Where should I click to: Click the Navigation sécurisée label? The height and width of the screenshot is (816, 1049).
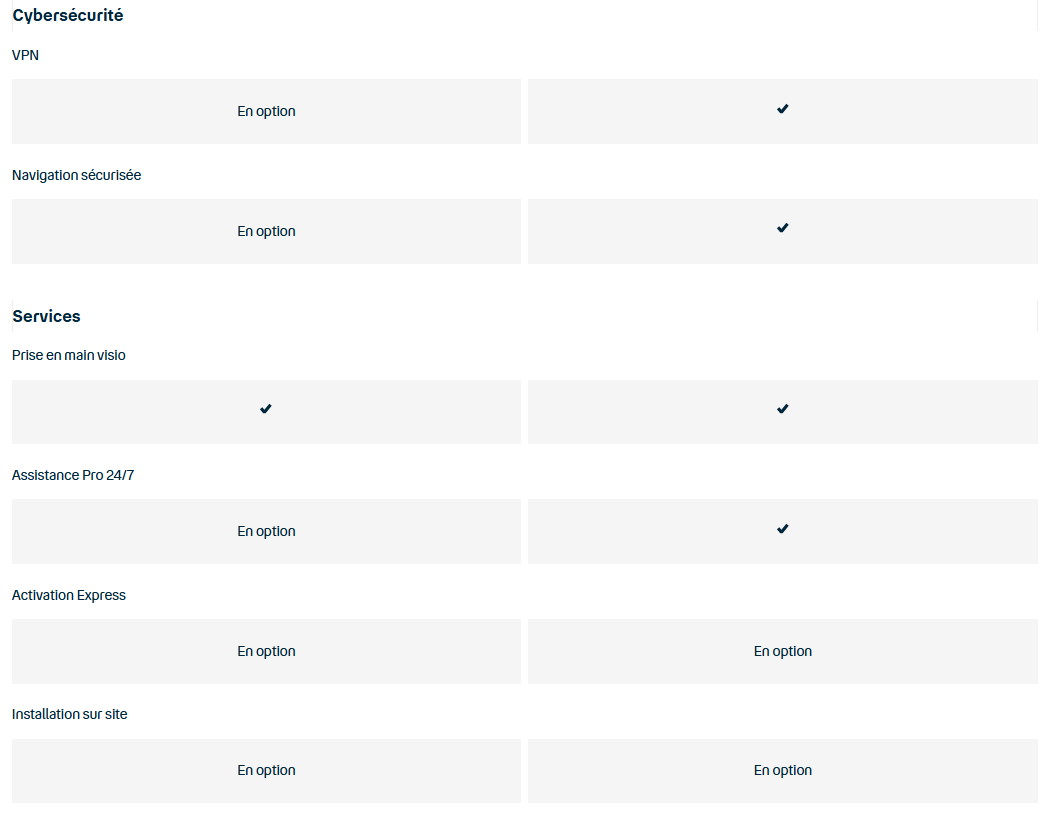(77, 176)
